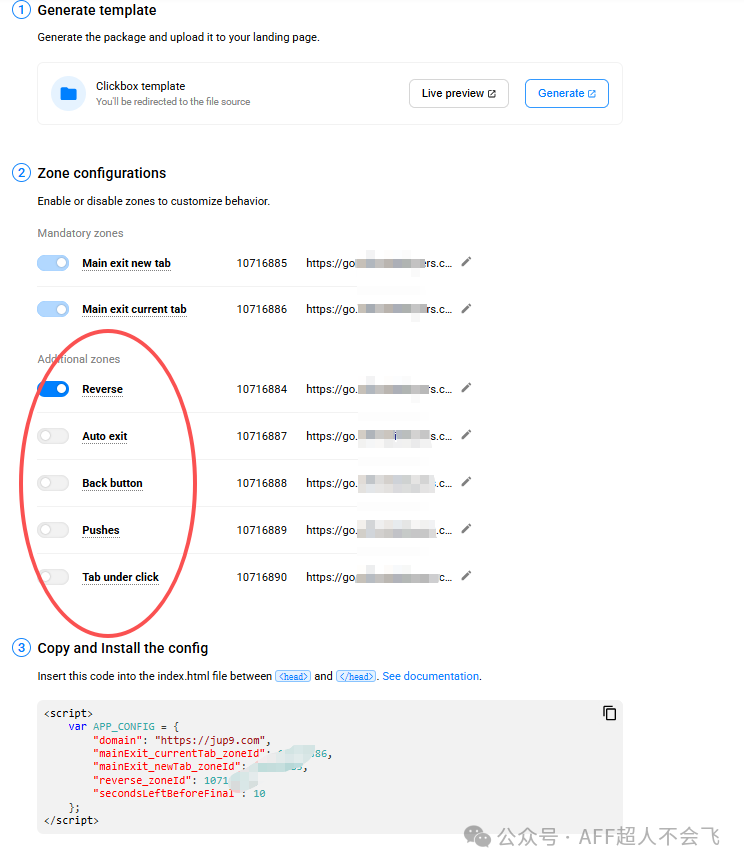Click the secondsLeftBeforeFinal code line
The height and width of the screenshot is (867, 744).
(179, 793)
